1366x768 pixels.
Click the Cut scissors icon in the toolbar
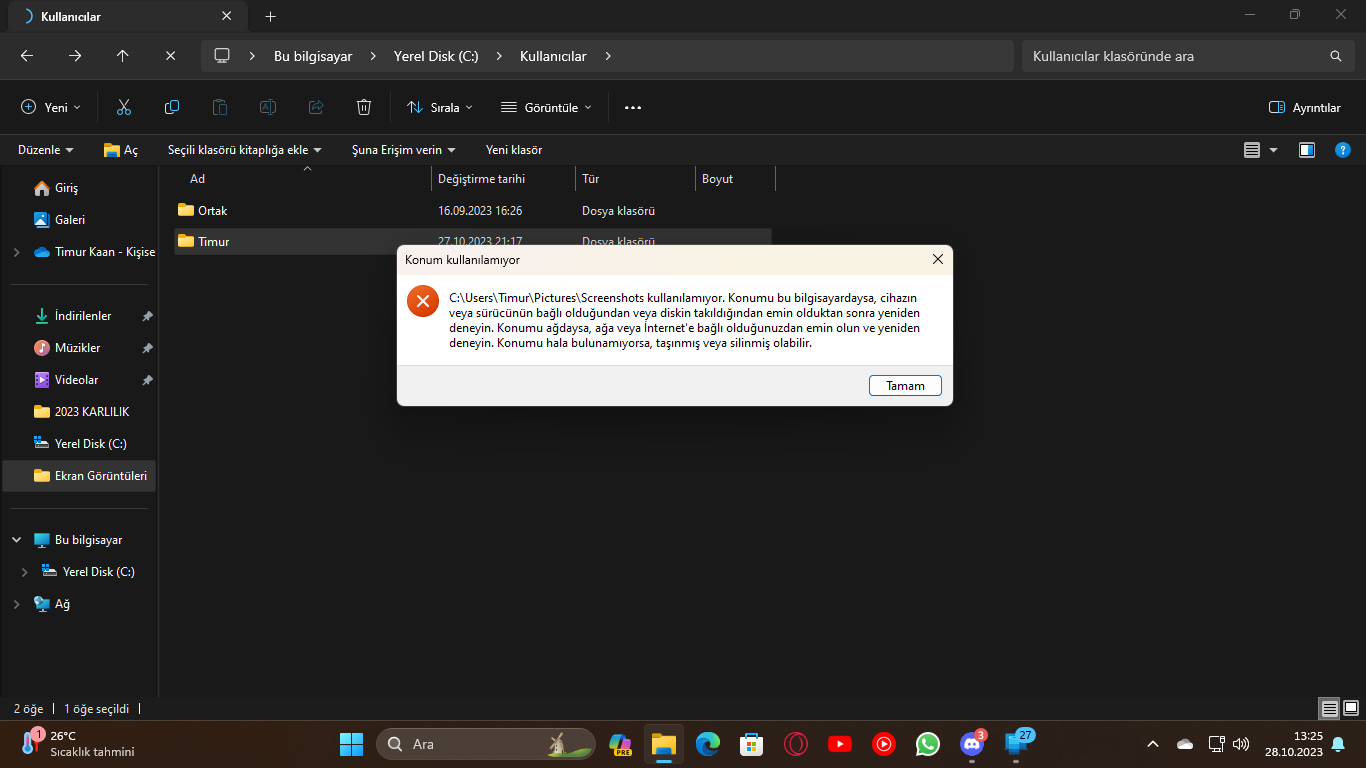(124, 107)
